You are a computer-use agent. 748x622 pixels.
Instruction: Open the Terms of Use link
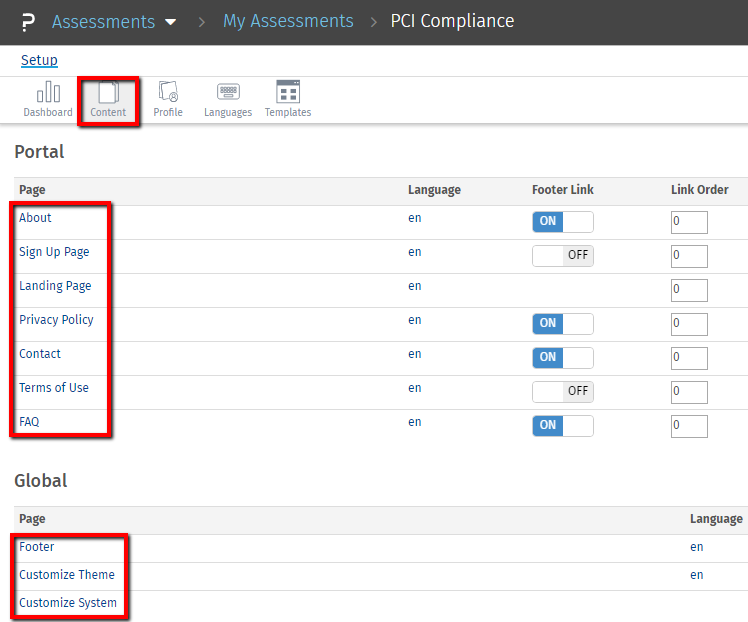pos(54,388)
